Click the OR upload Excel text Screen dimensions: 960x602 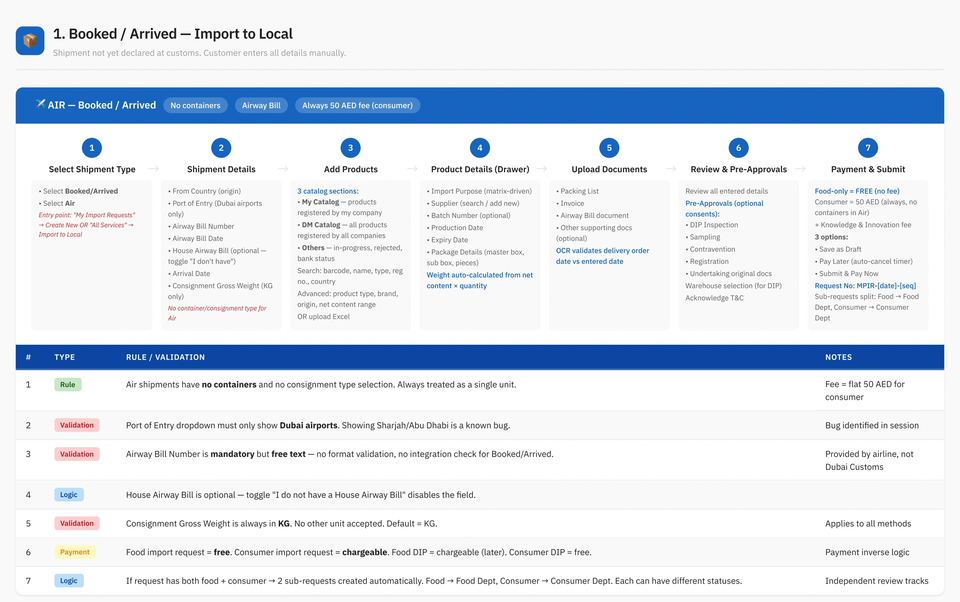tap(324, 317)
